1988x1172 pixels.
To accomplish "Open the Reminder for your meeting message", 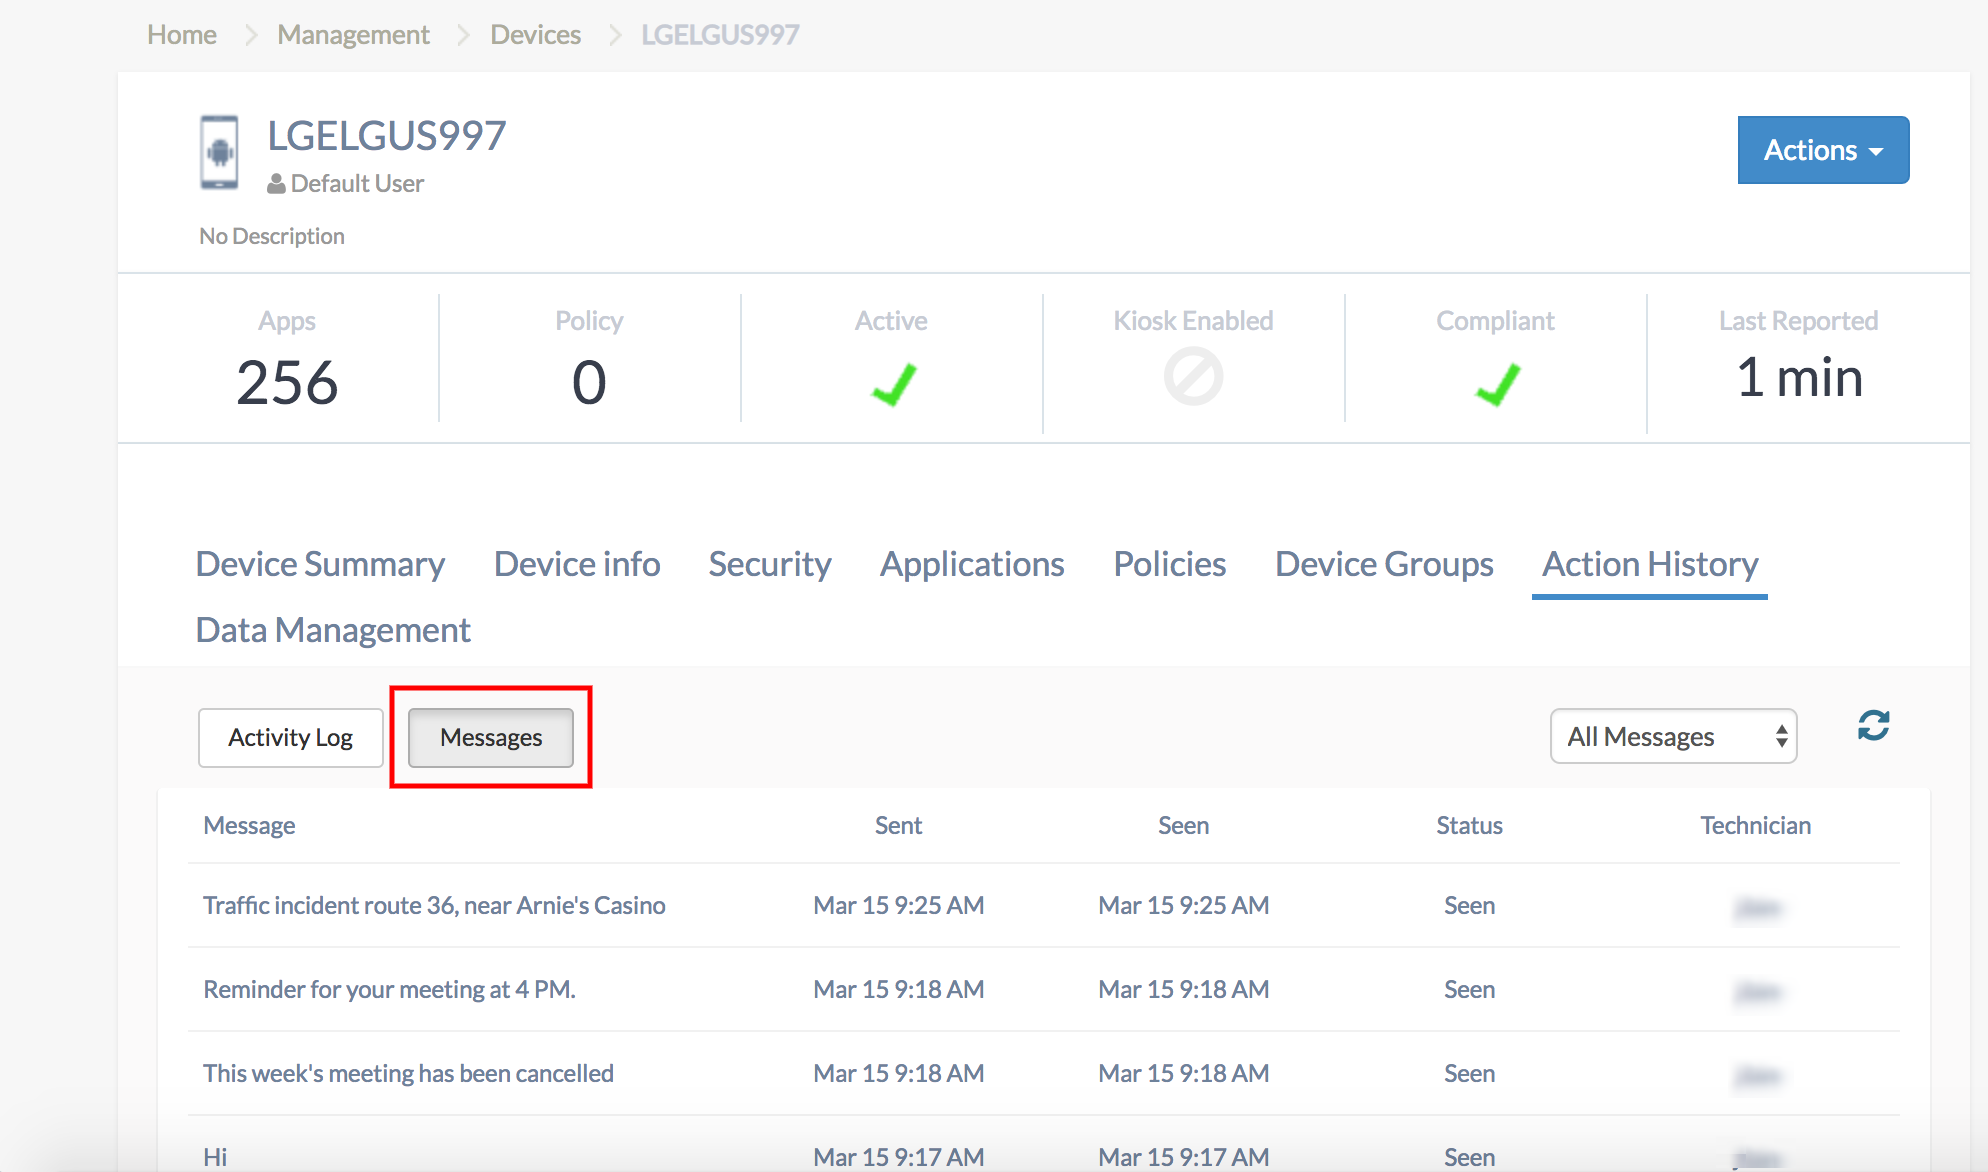I will [x=389, y=989].
